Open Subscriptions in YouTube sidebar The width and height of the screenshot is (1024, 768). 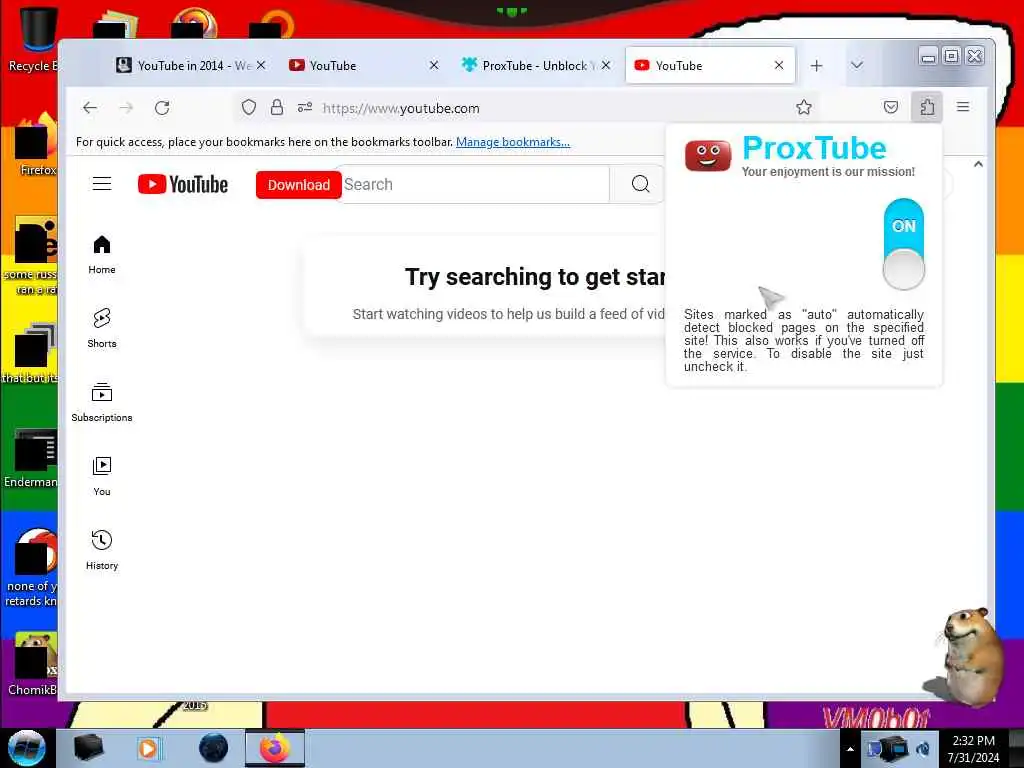[x=102, y=402]
